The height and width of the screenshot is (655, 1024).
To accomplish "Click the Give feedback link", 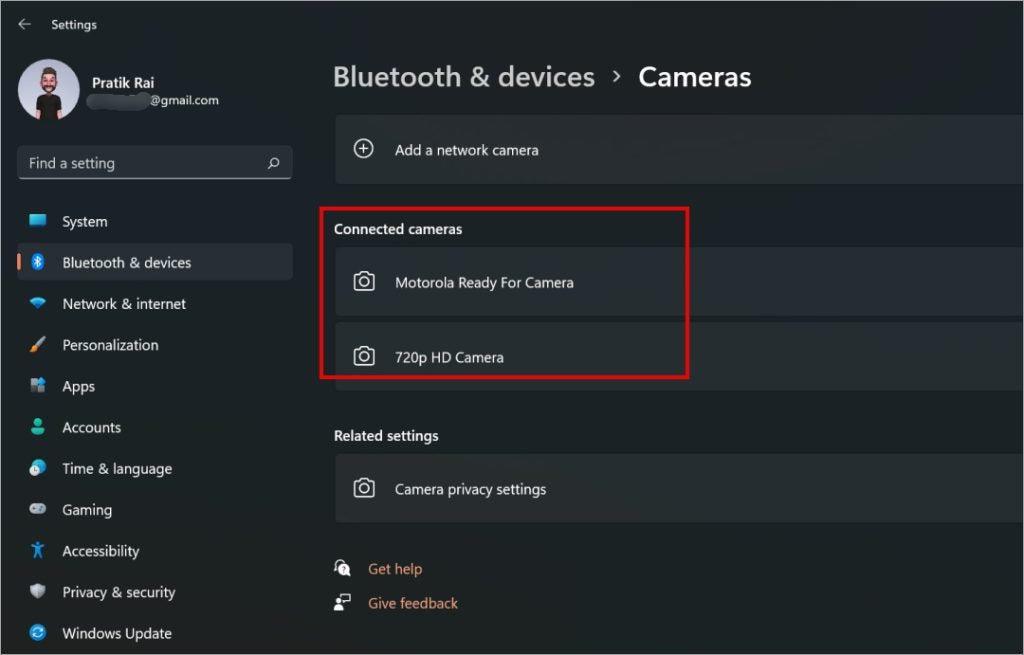I will (x=413, y=603).
